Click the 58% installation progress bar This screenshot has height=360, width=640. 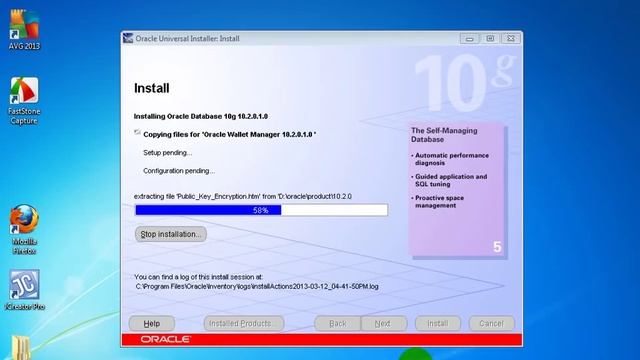[x=261, y=210]
